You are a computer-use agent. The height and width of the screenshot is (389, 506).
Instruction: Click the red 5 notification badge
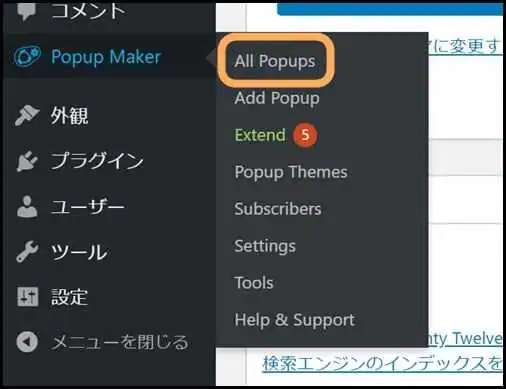305,135
